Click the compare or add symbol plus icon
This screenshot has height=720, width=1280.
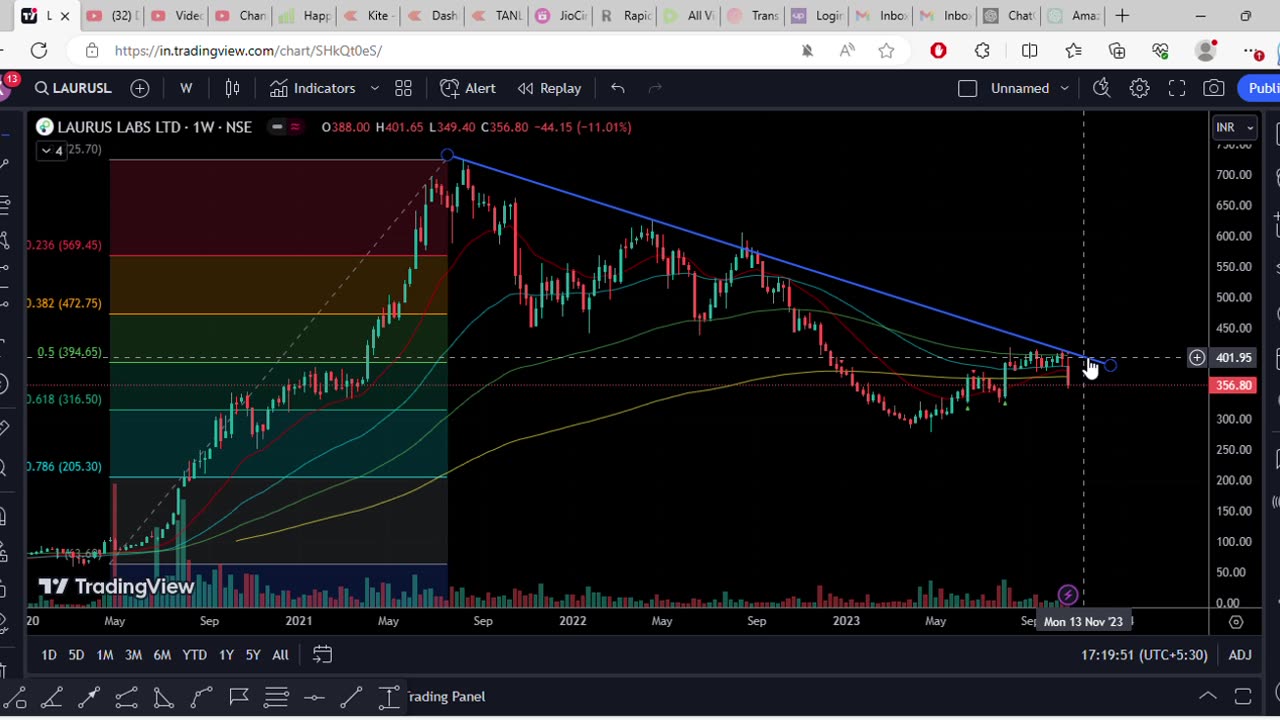140,88
